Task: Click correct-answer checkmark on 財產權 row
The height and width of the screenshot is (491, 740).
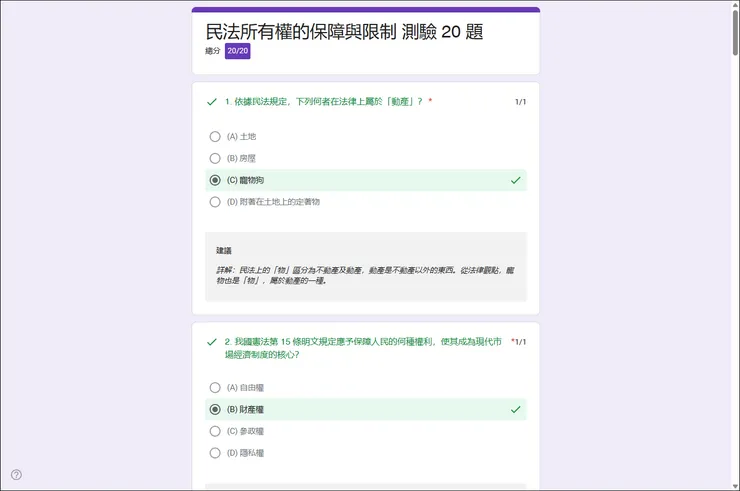Action: point(515,409)
